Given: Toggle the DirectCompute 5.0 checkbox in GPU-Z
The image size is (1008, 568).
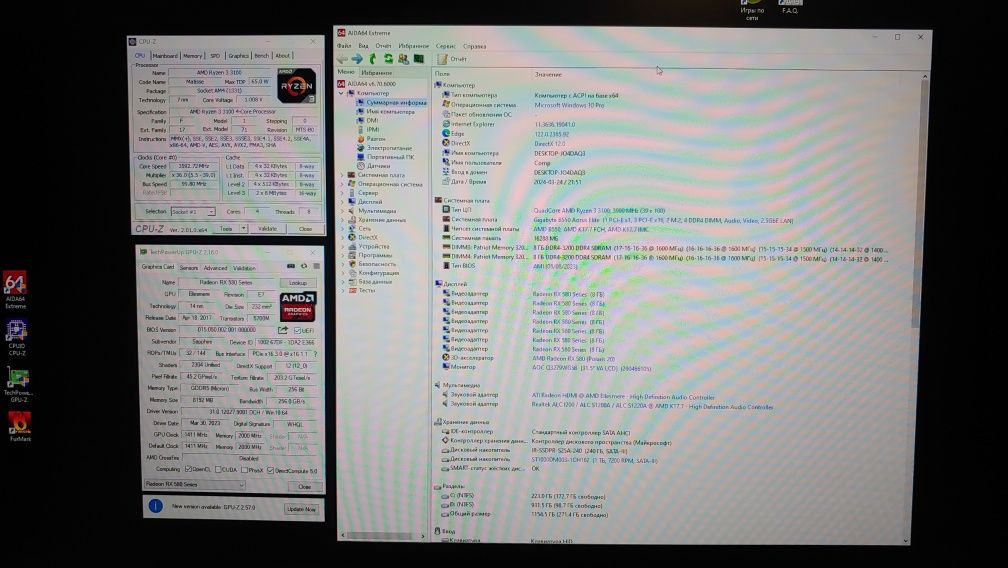Looking at the screenshot, I should [x=271, y=470].
